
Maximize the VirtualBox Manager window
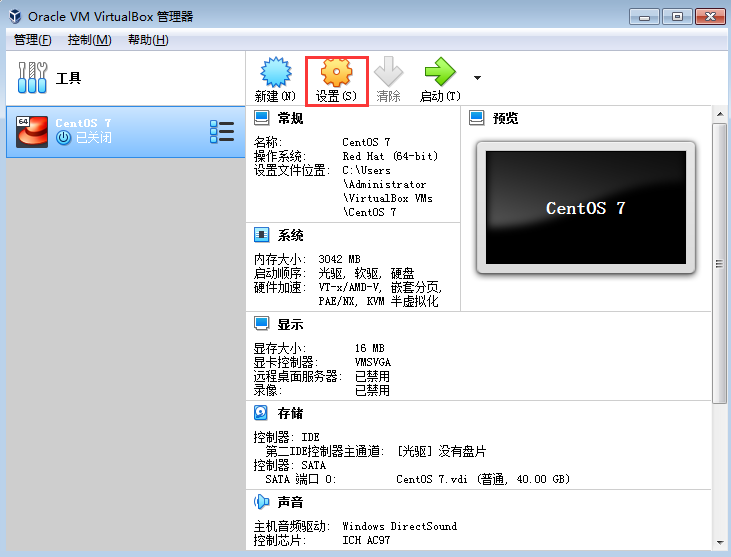[677, 17]
